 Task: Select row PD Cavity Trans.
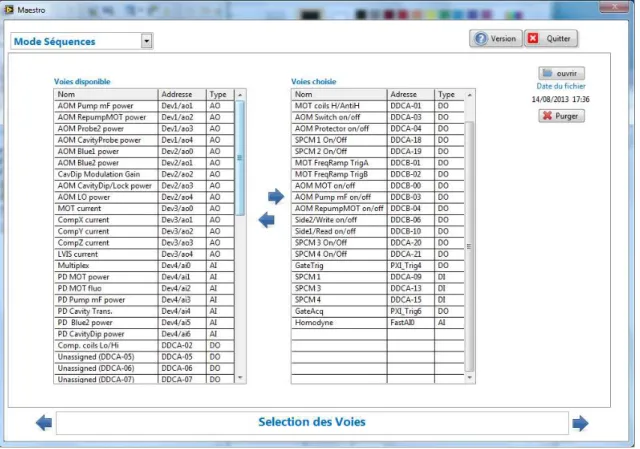144,311
